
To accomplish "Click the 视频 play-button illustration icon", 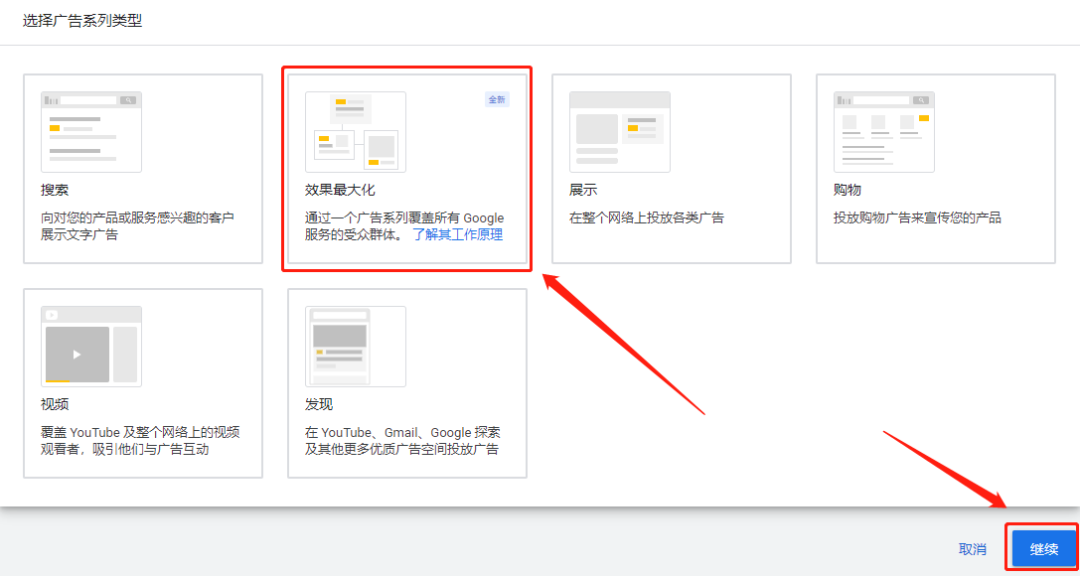I will pos(77,354).
